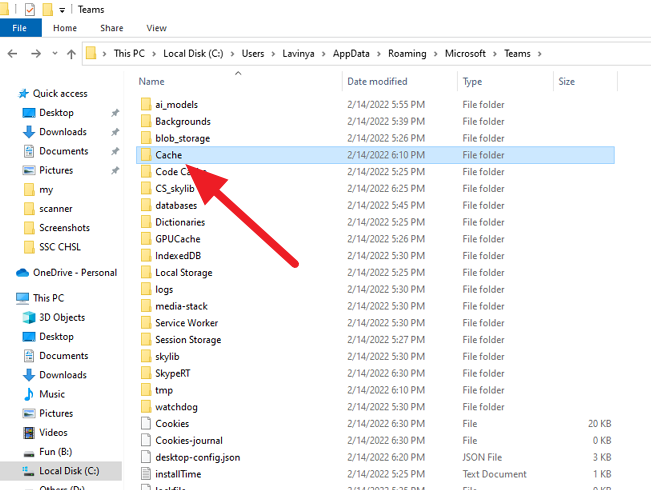Click Videos icon in sidebar
This screenshot has width=651, height=490.
coord(29,432)
